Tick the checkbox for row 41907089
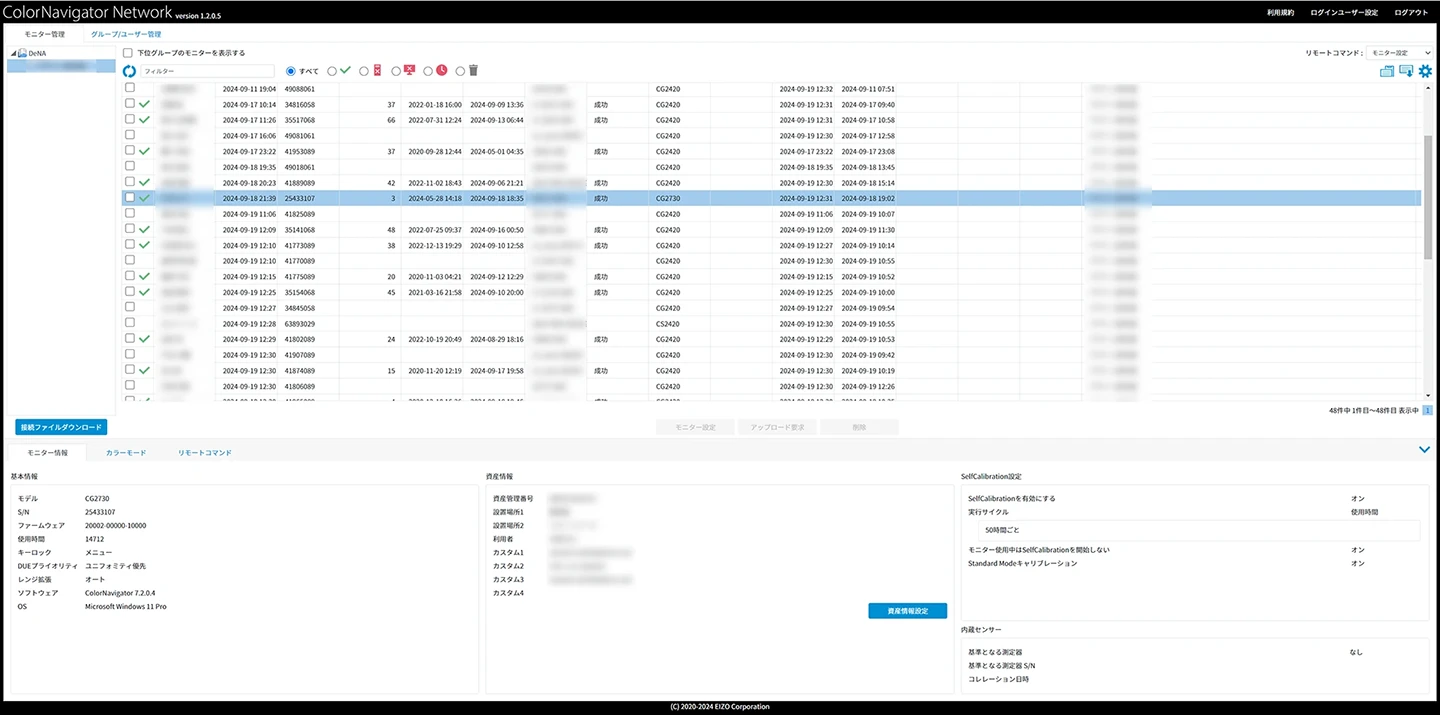This screenshot has width=1440, height=715. click(129, 354)
